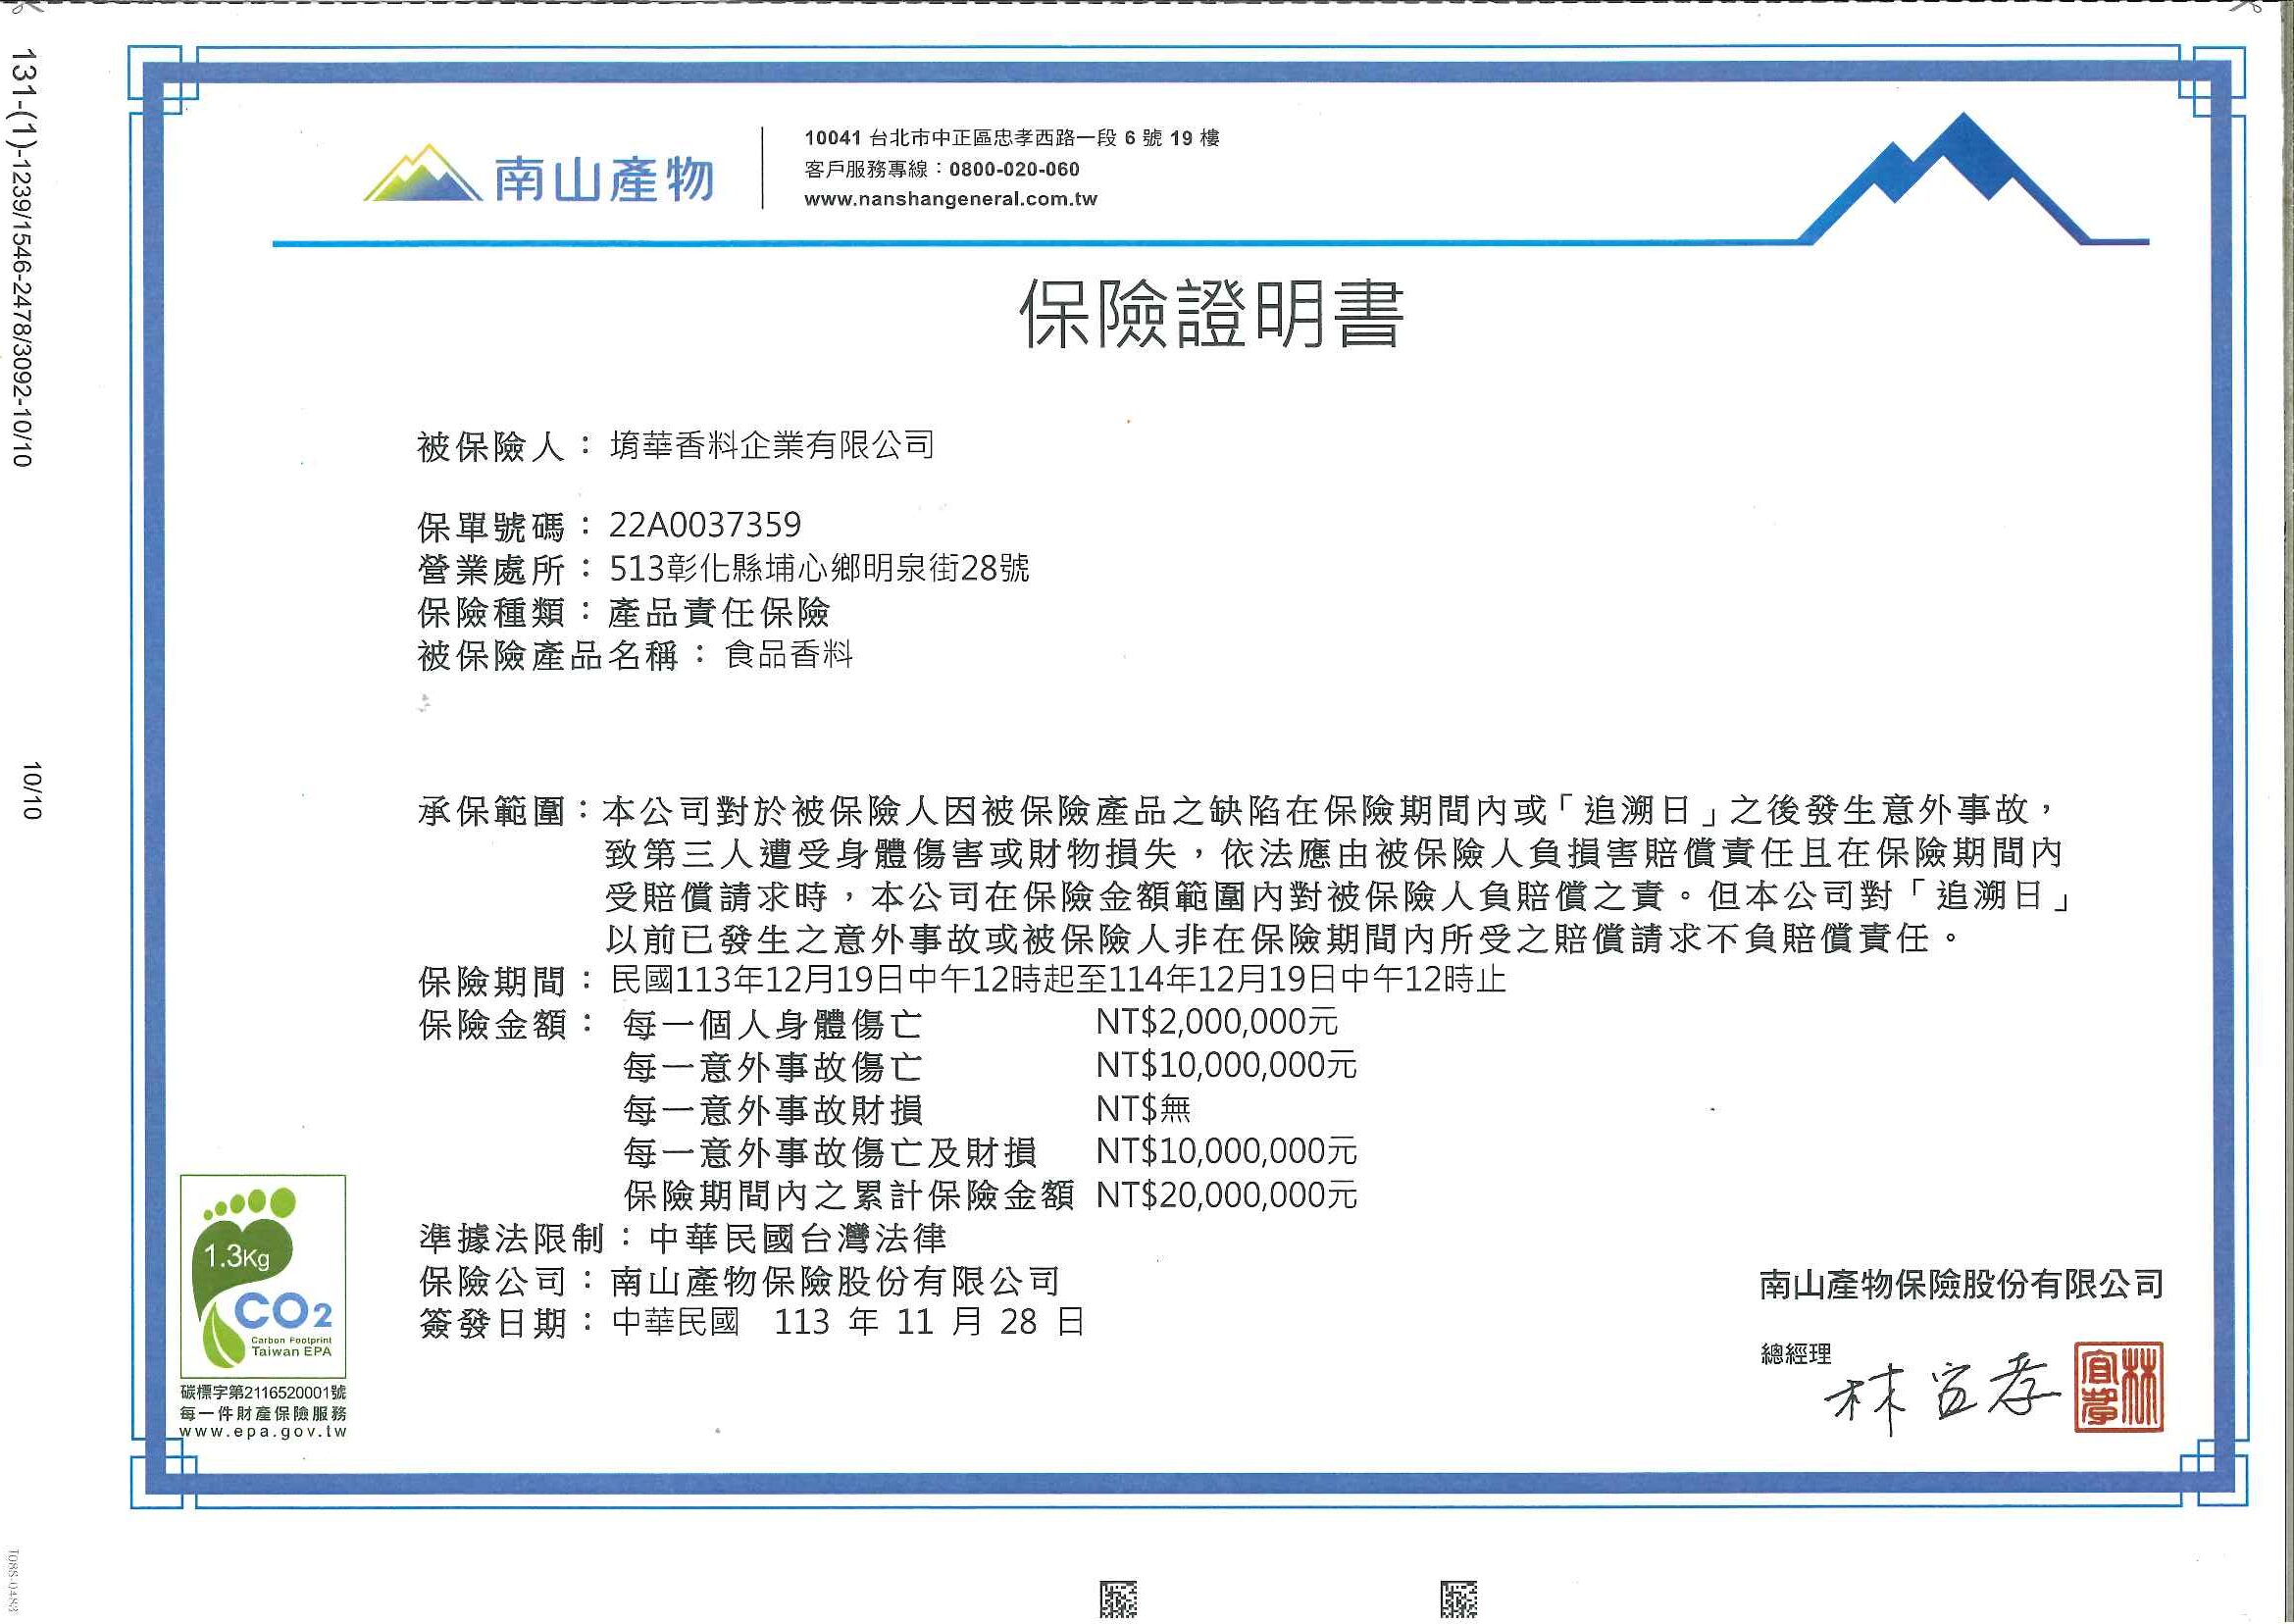Click the 被保險人 label

[x=491, y=446]
